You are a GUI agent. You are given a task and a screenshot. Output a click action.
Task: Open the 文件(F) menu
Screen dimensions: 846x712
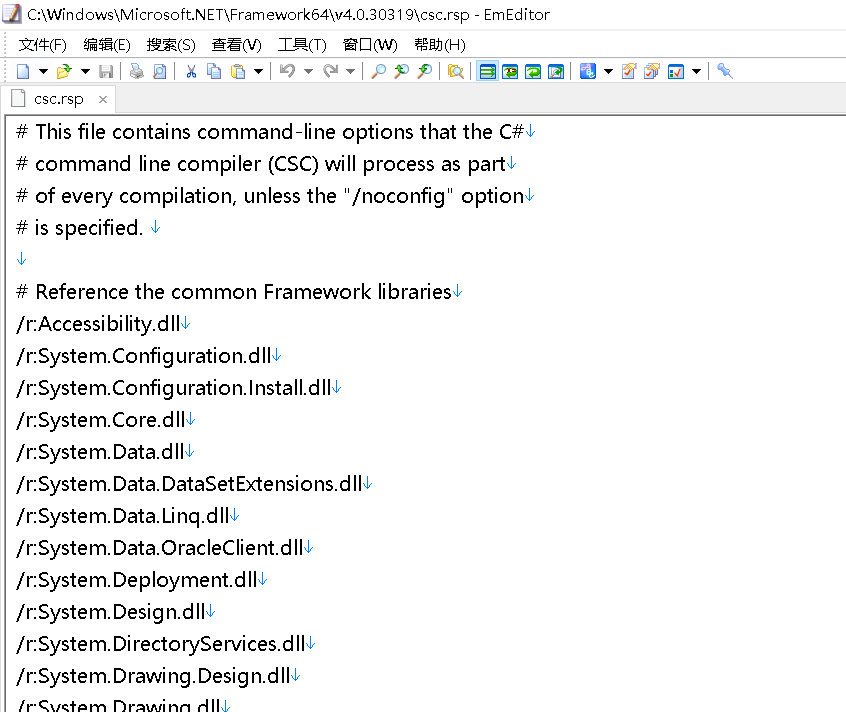[x=43, y=45]
